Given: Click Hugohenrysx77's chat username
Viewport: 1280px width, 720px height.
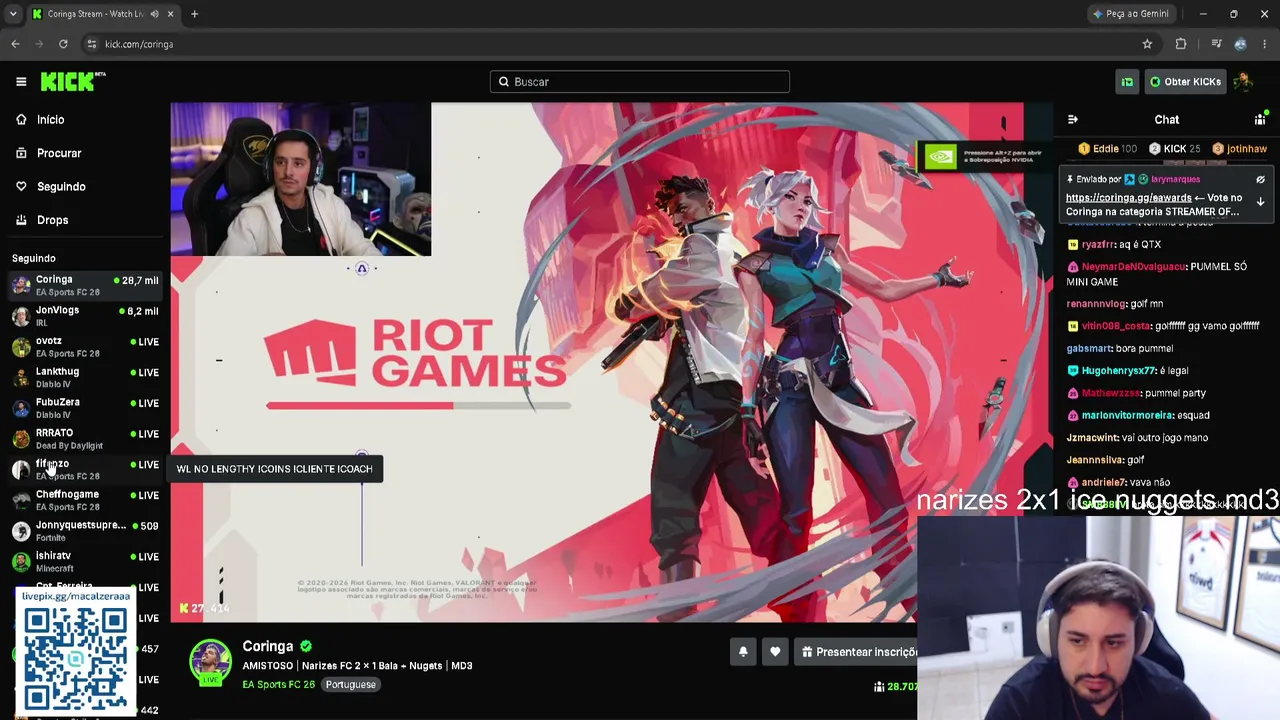Looking at the screenshot, I should [1119, 371].
